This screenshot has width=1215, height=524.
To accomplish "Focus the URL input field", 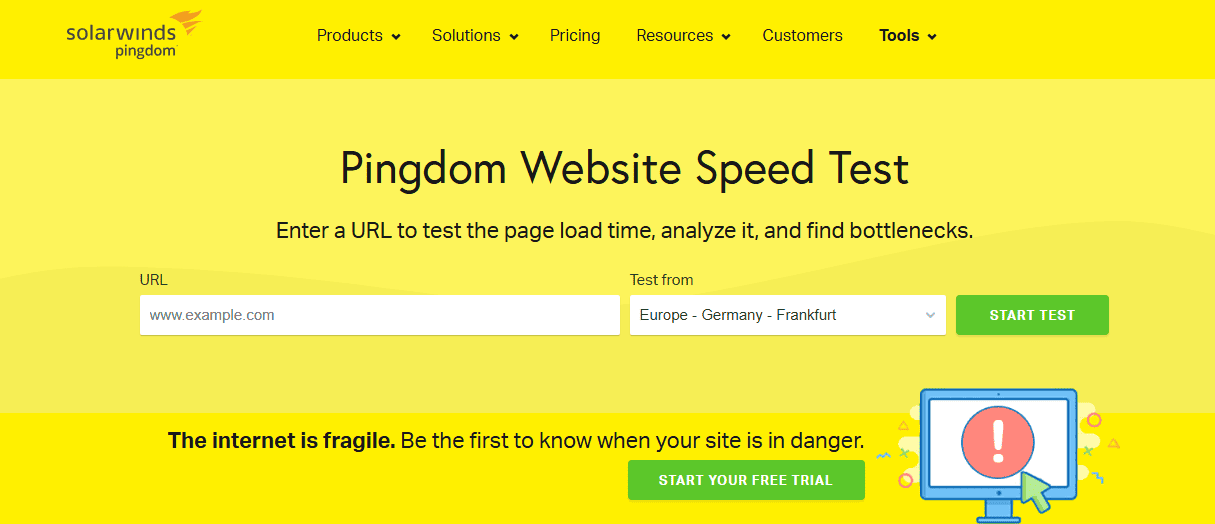I will (379, 315).
